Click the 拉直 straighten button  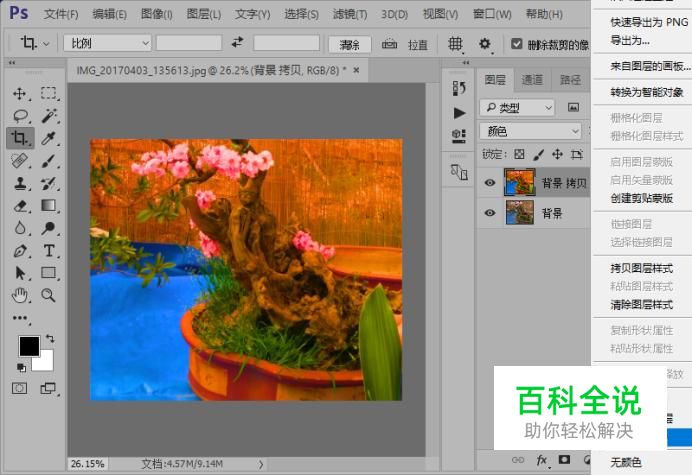[x=417, y=45]
